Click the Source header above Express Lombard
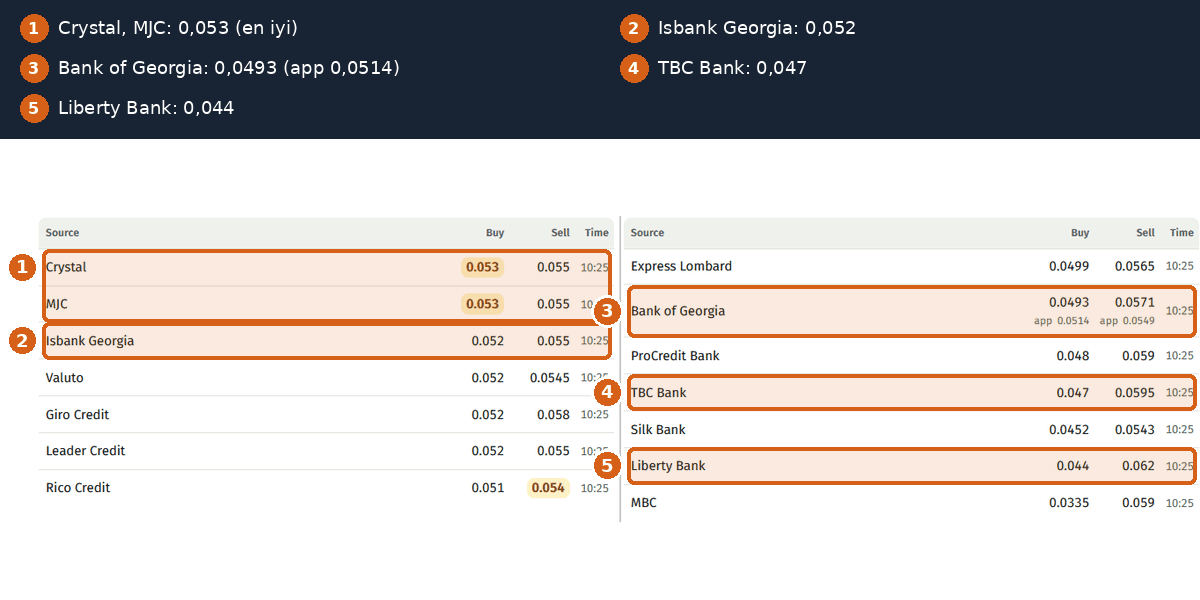Image resolution: width=1200 pixels, height=600 pixels. click(x=647, y=233)
